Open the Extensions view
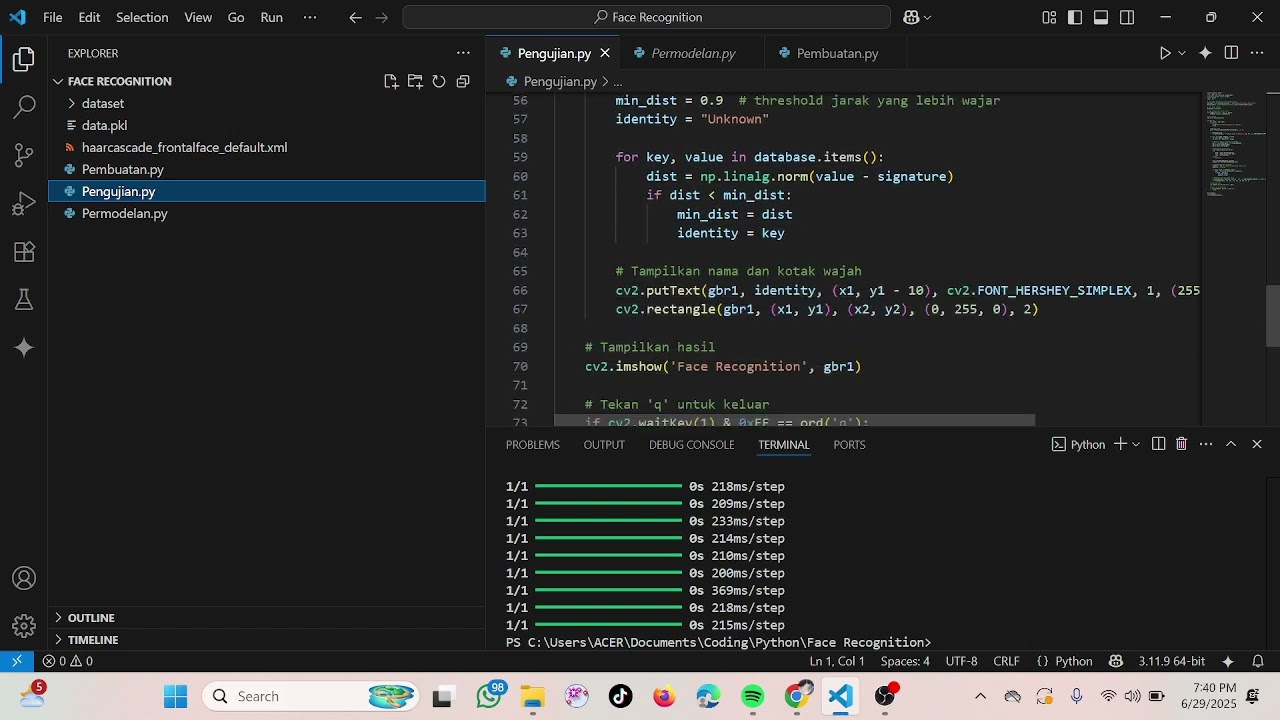Viewport: 1280px width, 720px height. click(x=24, y=252)
